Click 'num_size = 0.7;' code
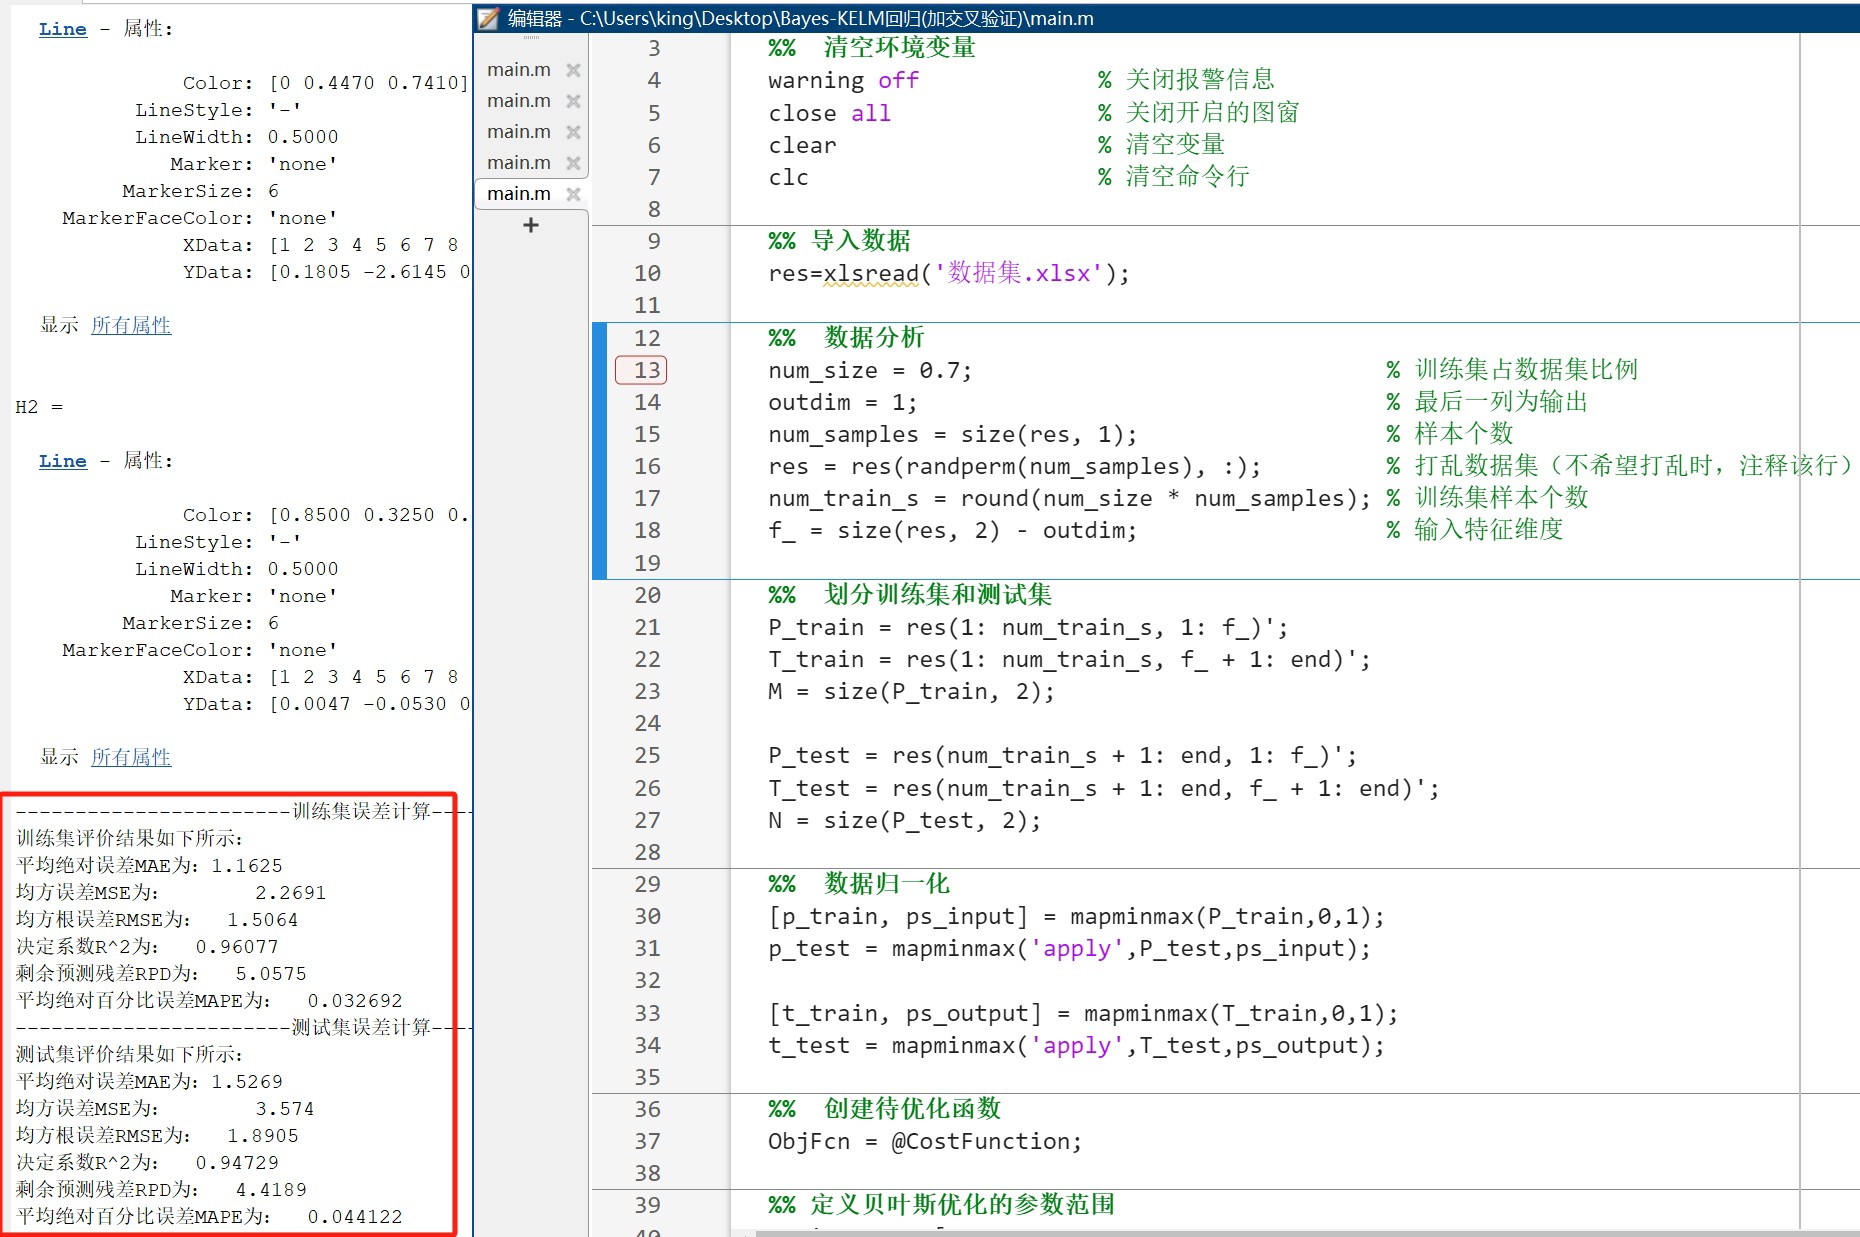Viewport: 1860px width, 1237px height. click(870, 370)
